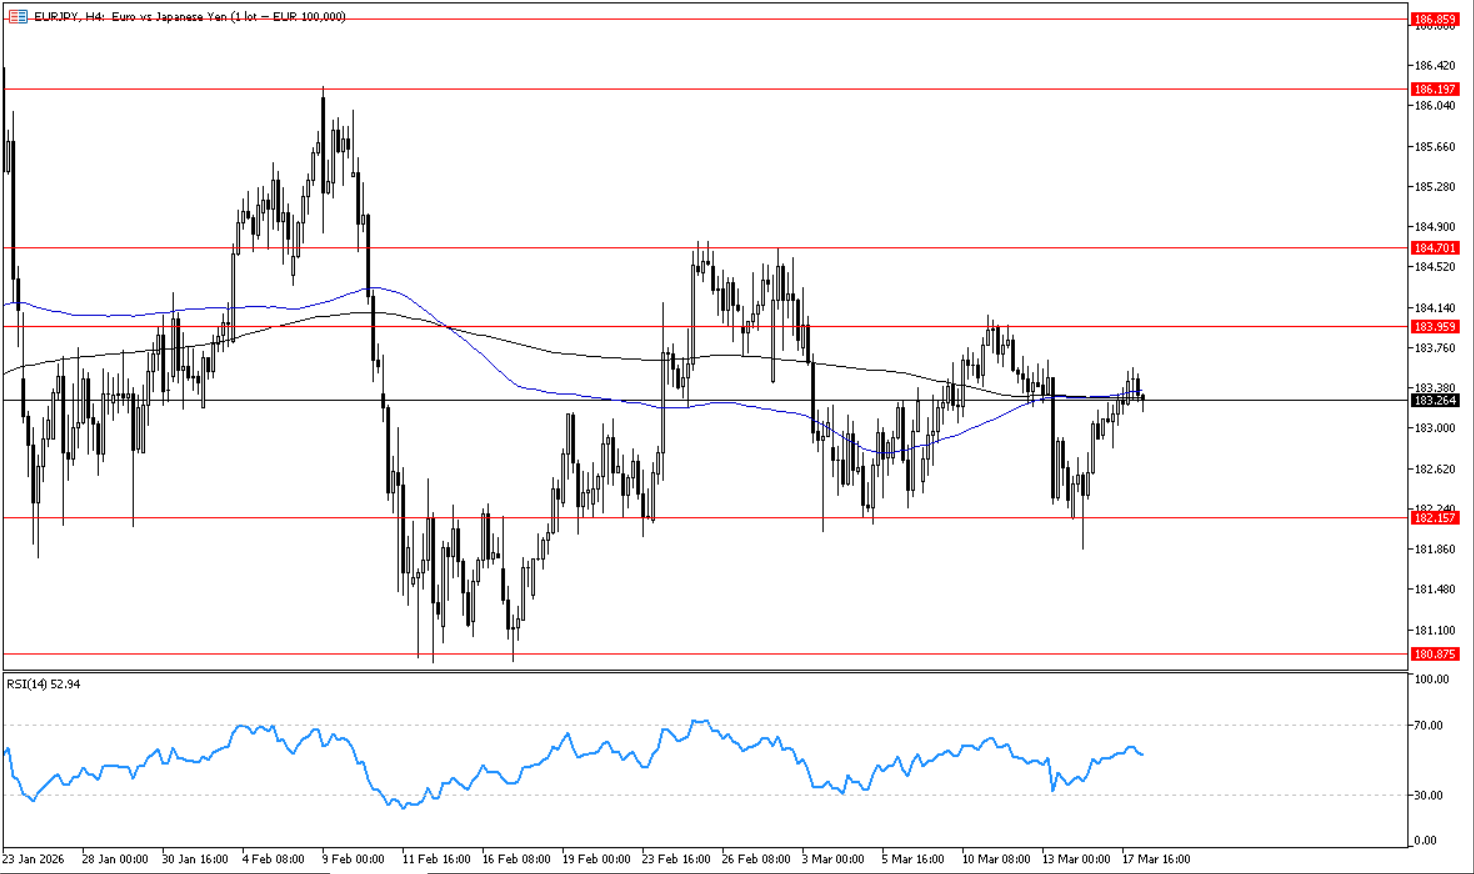Click the 182.157 support price label
This screenshot has height=874, width=1474.
click(1434, 518)
